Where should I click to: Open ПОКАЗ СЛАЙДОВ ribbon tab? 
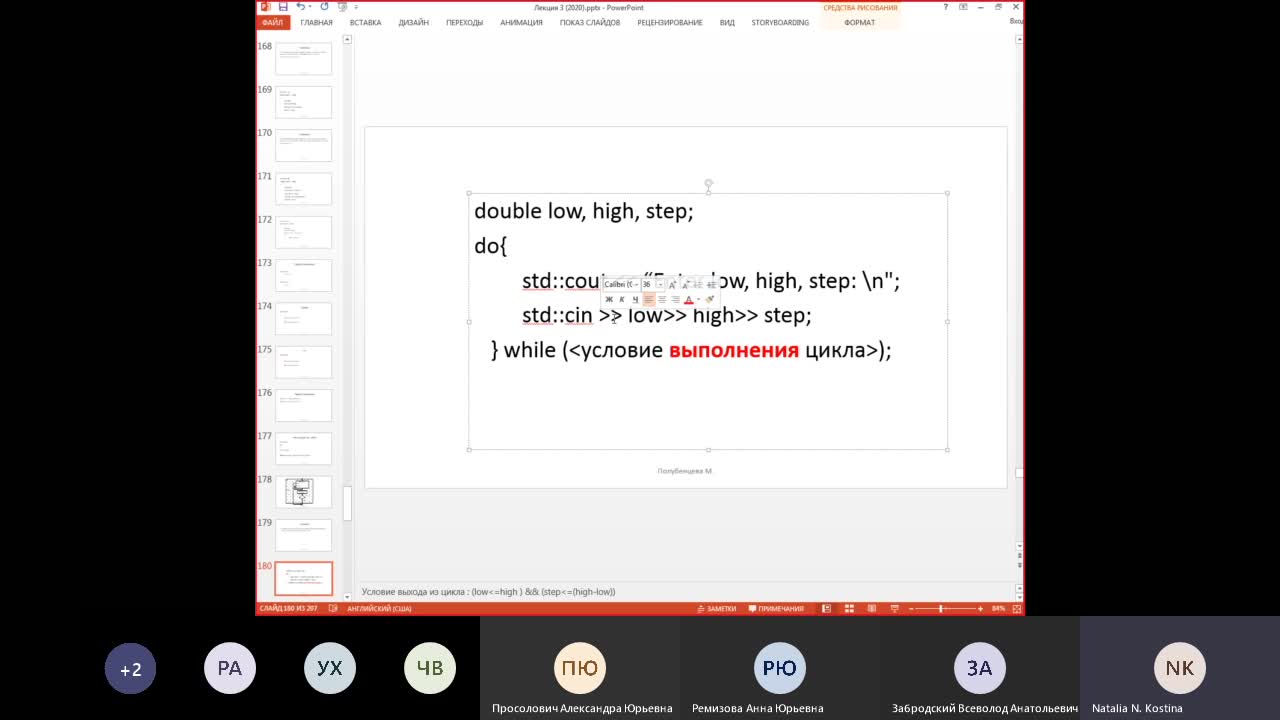[590, 22]
